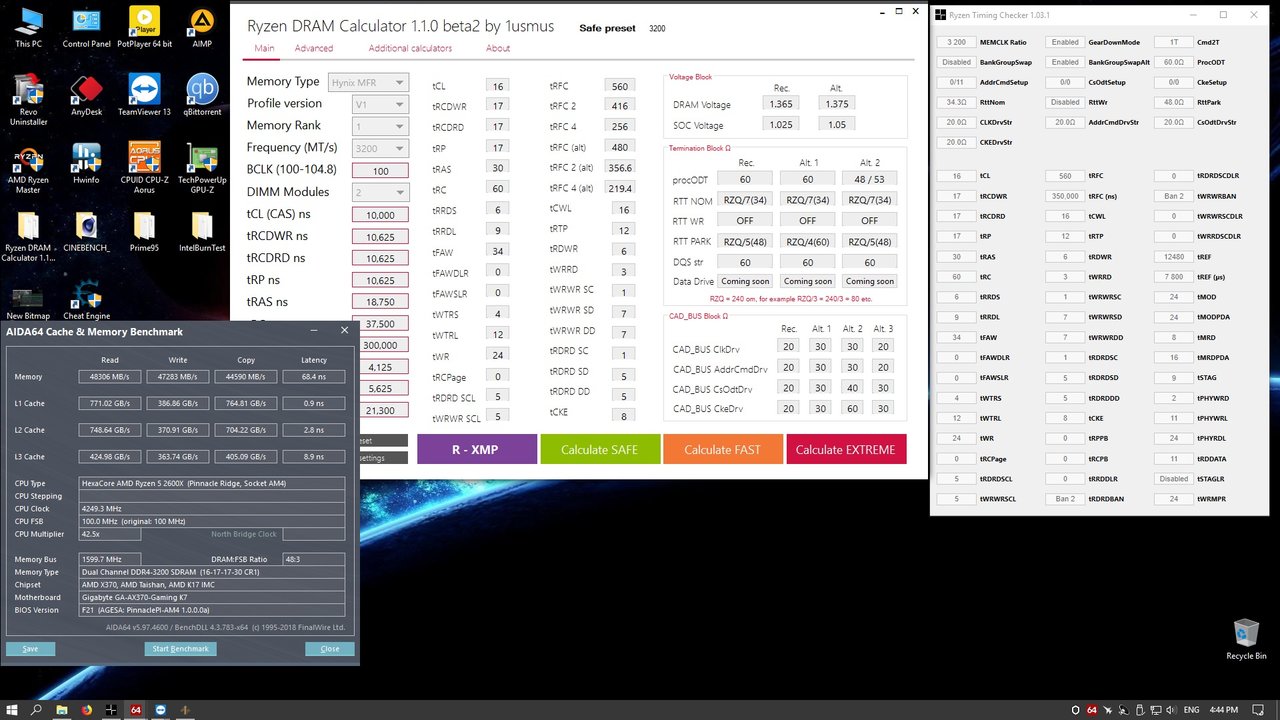The height and width of the screenshot is (720, 1280).
Task: Open TechPowerUp GPU-Z desktop icon
Action: (202, 168)
